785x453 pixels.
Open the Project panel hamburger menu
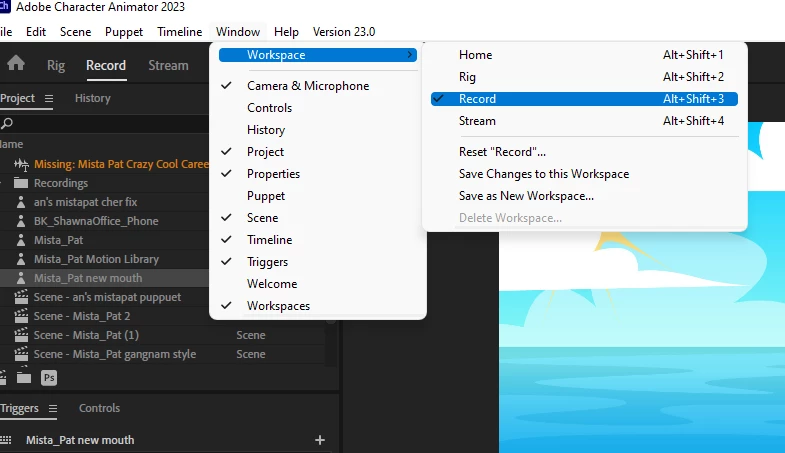(49, 99)
